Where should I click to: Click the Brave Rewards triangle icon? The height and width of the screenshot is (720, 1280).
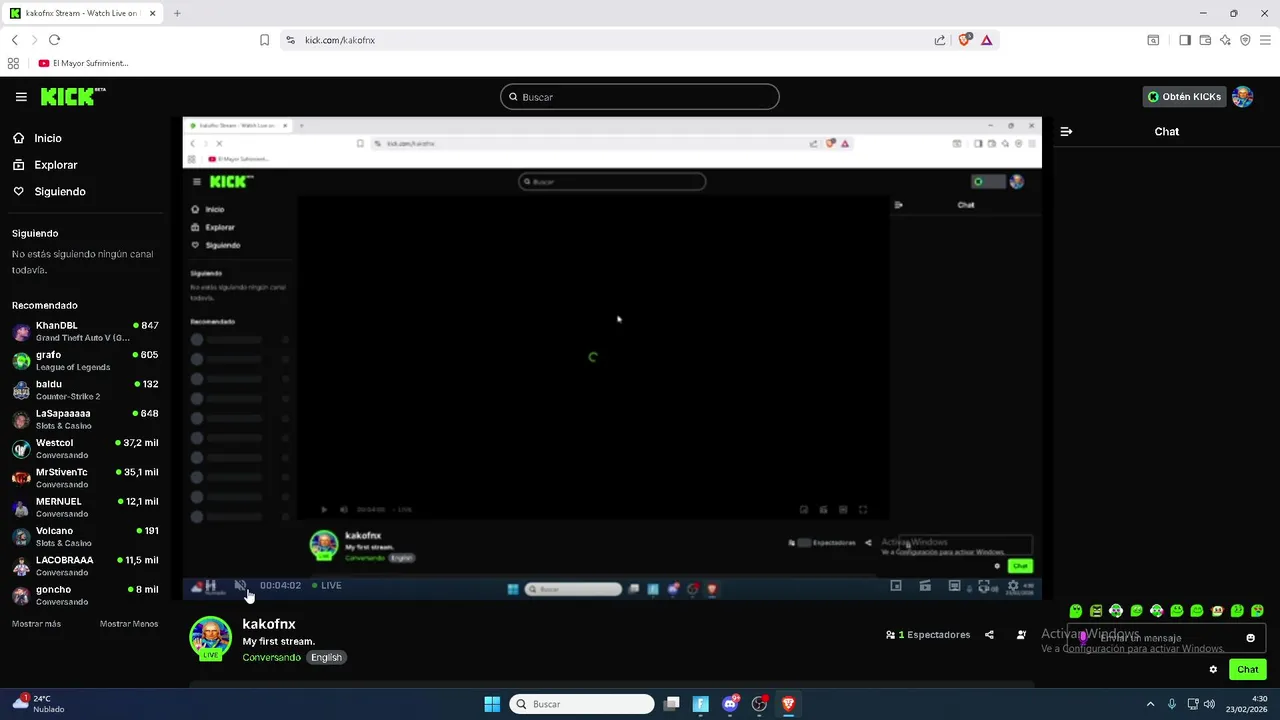click(x=986, y=40)
